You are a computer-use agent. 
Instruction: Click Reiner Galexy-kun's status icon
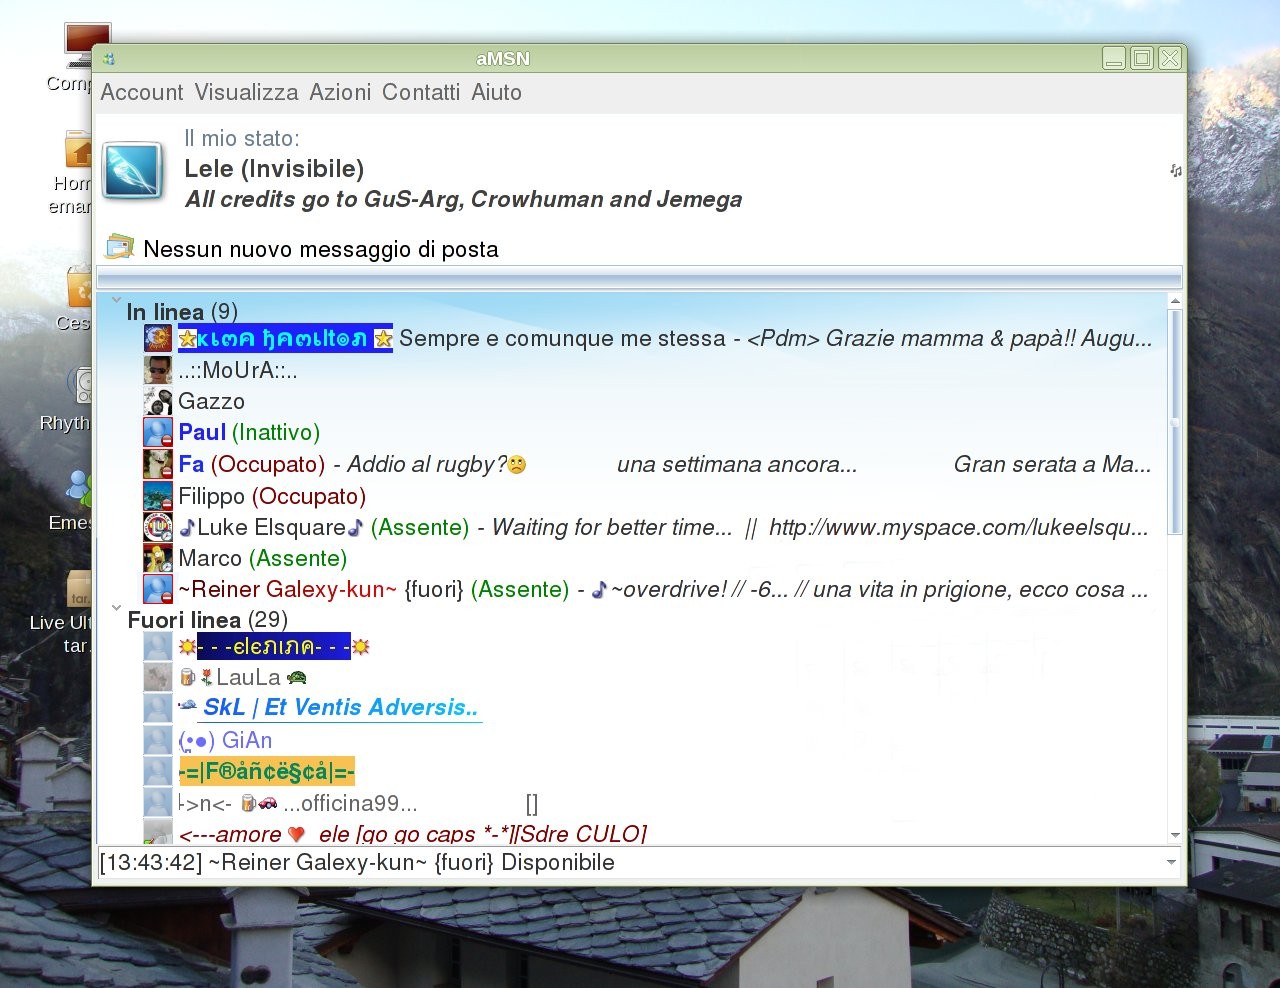[x=158, y=589]
